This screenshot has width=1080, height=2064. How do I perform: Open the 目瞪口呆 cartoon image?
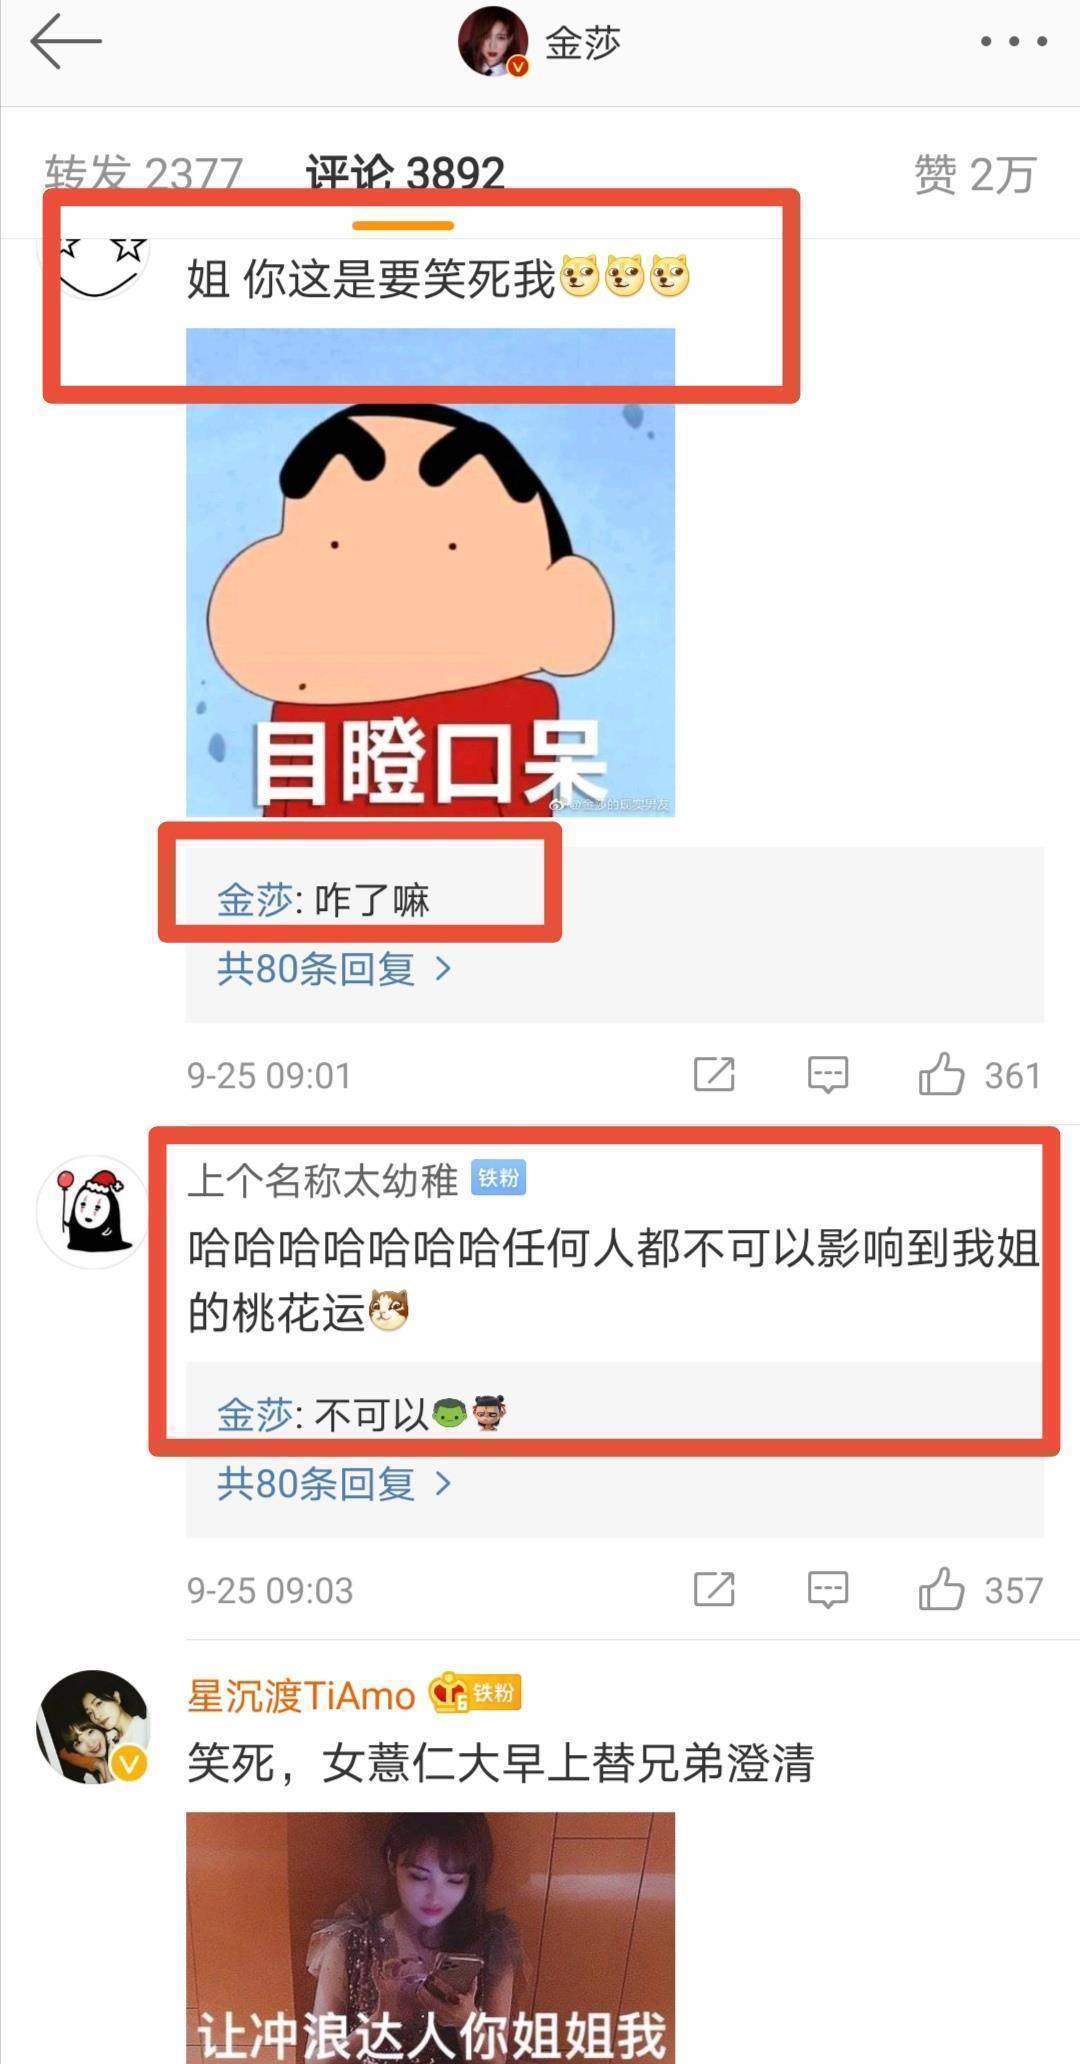(x=430, y=572)
